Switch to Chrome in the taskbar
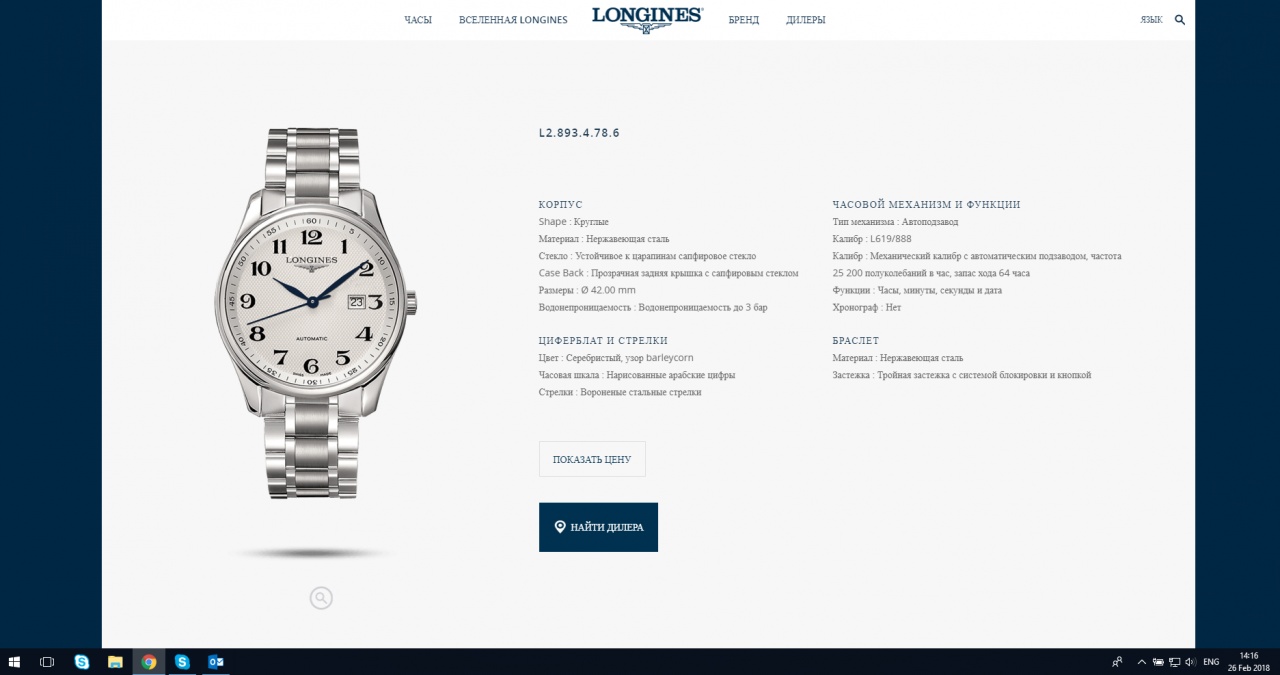Viewport: 1280px width, 675px height. click(149, 662)
